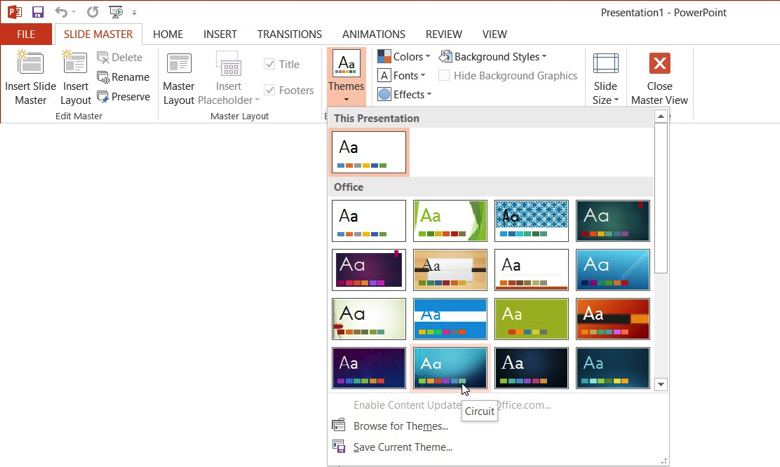This screenshot has height=467, width=780.
Task: Click the Close Master View icon
Action: tap(659, 65)
